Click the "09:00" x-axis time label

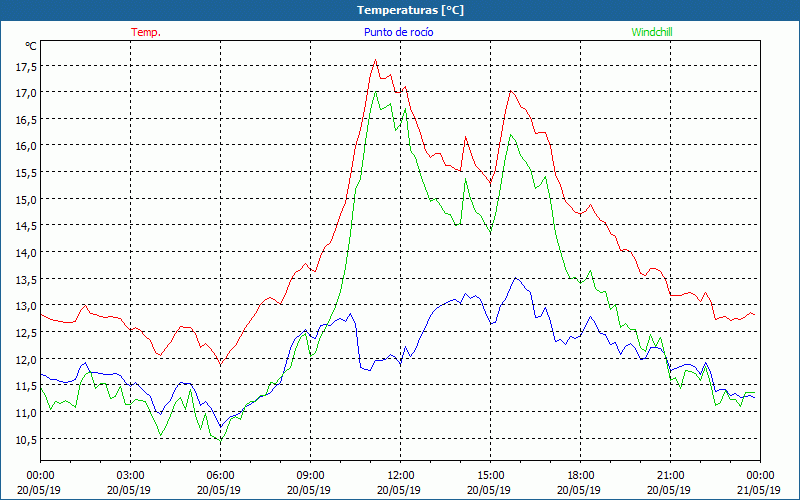click(x=310, y=476)
